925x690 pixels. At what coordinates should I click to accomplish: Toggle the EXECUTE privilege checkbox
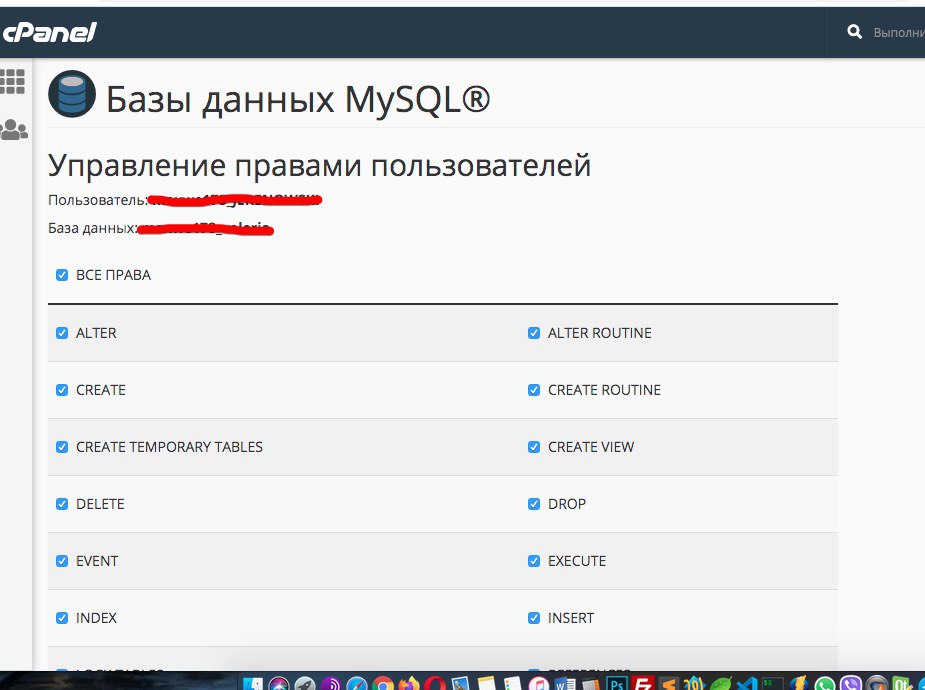click(x=534, y=561)
